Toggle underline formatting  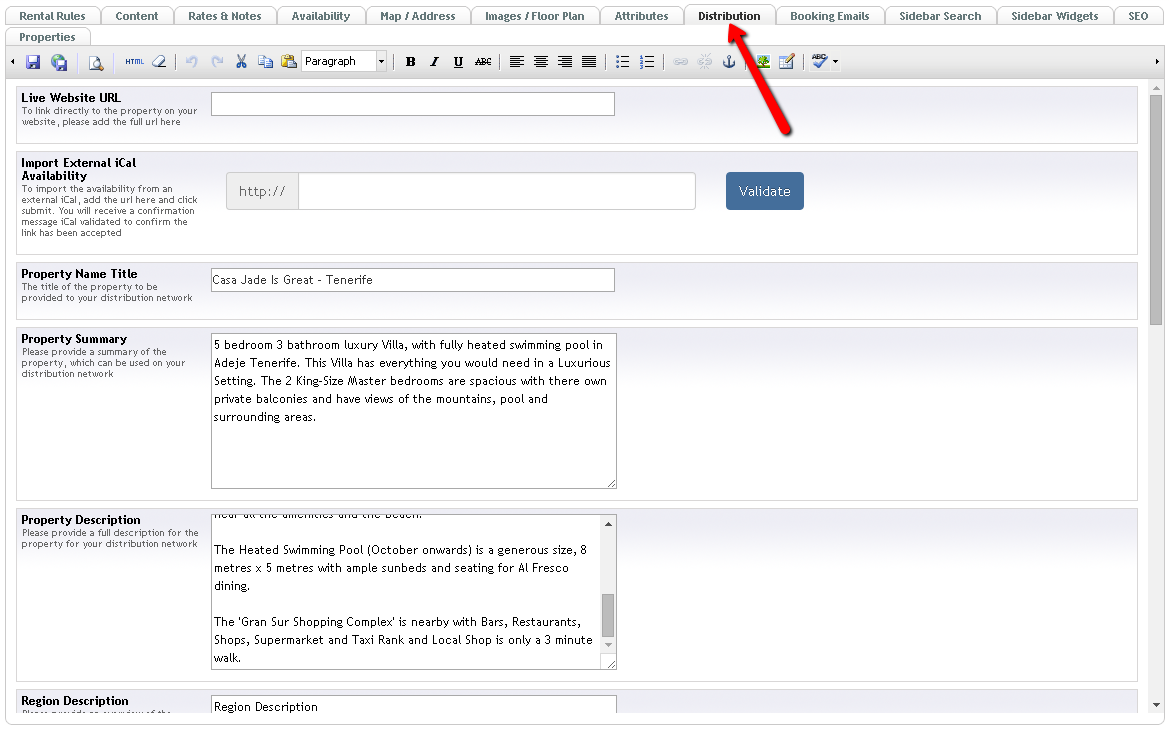458,62
